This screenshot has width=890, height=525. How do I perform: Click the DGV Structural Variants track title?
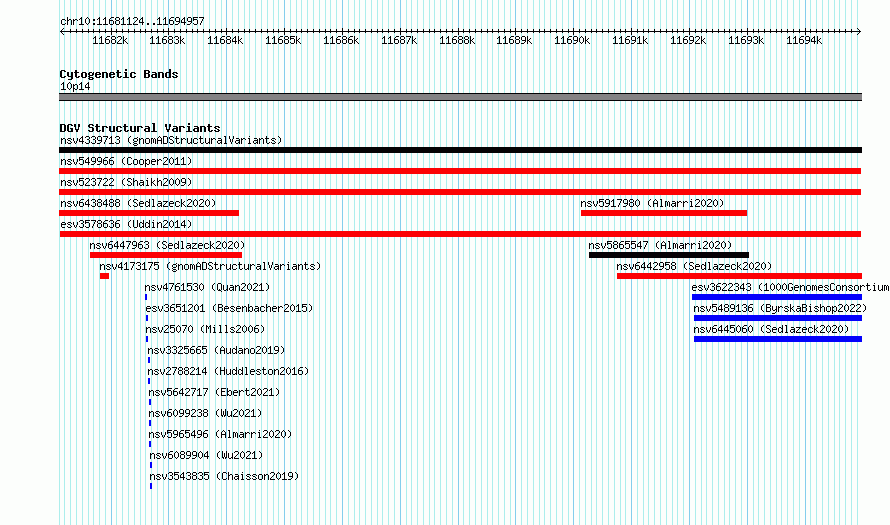coord(140,128)
